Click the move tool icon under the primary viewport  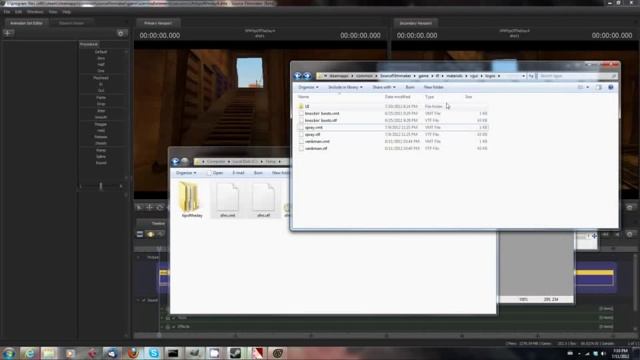[x=150, y=208]
